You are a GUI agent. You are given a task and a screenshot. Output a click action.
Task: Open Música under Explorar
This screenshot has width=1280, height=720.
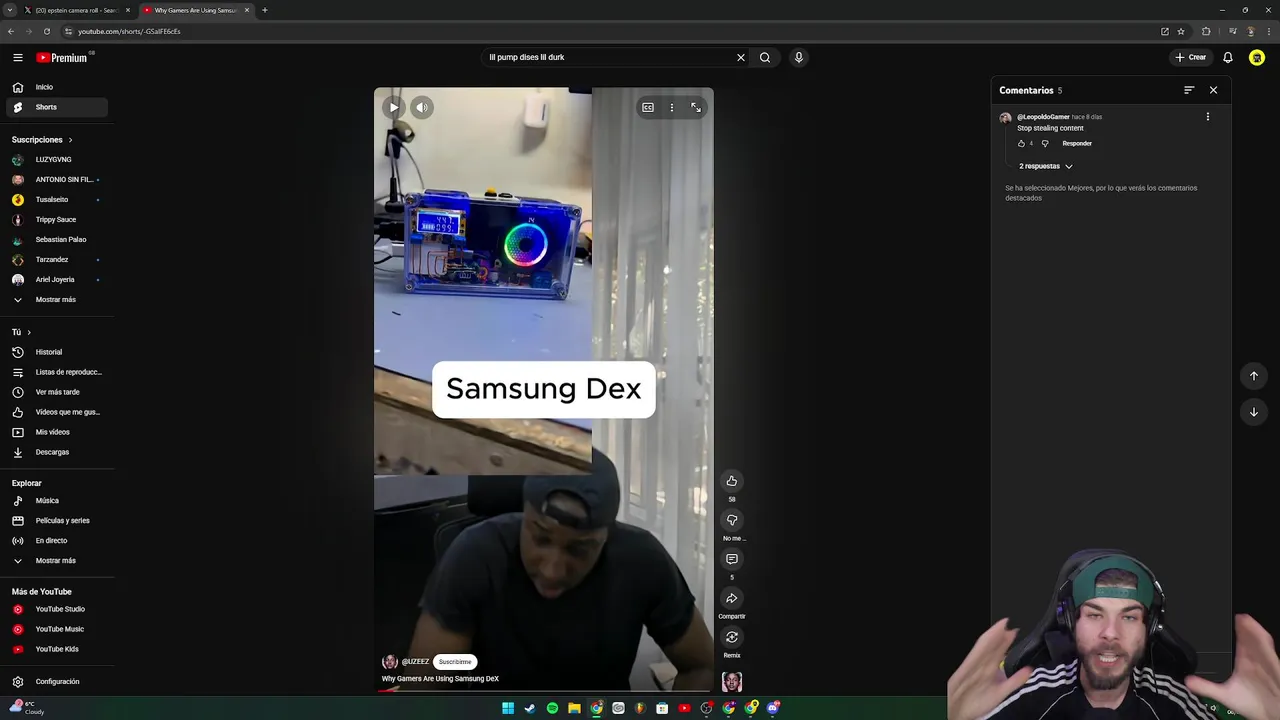(57, 501)
